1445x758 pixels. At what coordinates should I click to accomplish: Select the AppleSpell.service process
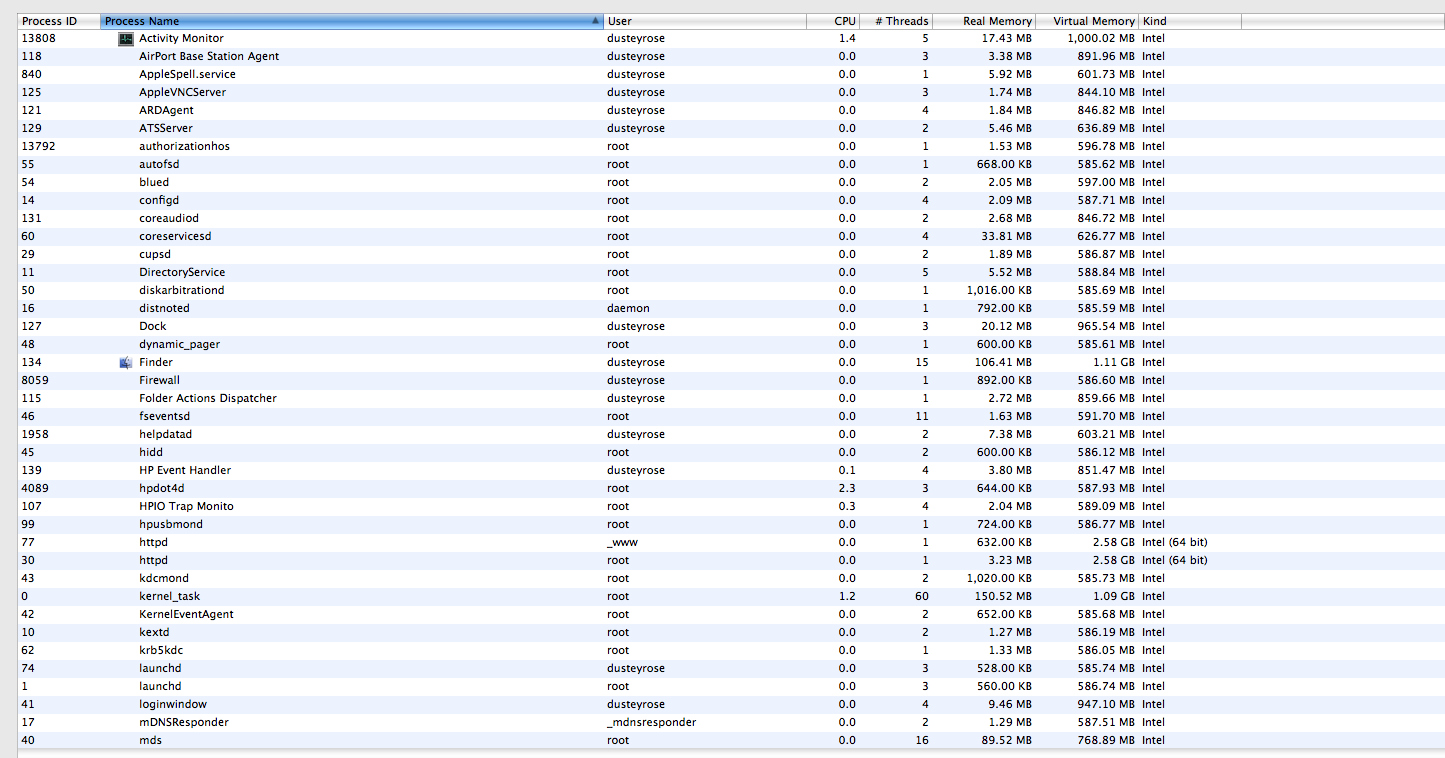[x=731, y=74]
